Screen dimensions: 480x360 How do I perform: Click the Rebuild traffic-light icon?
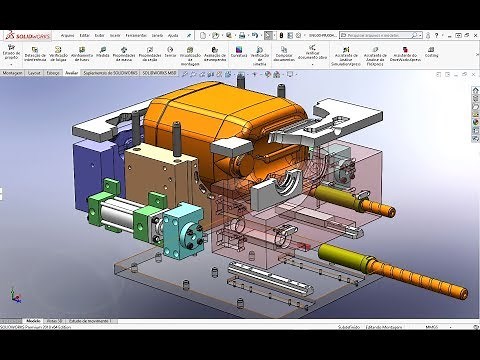281,35
